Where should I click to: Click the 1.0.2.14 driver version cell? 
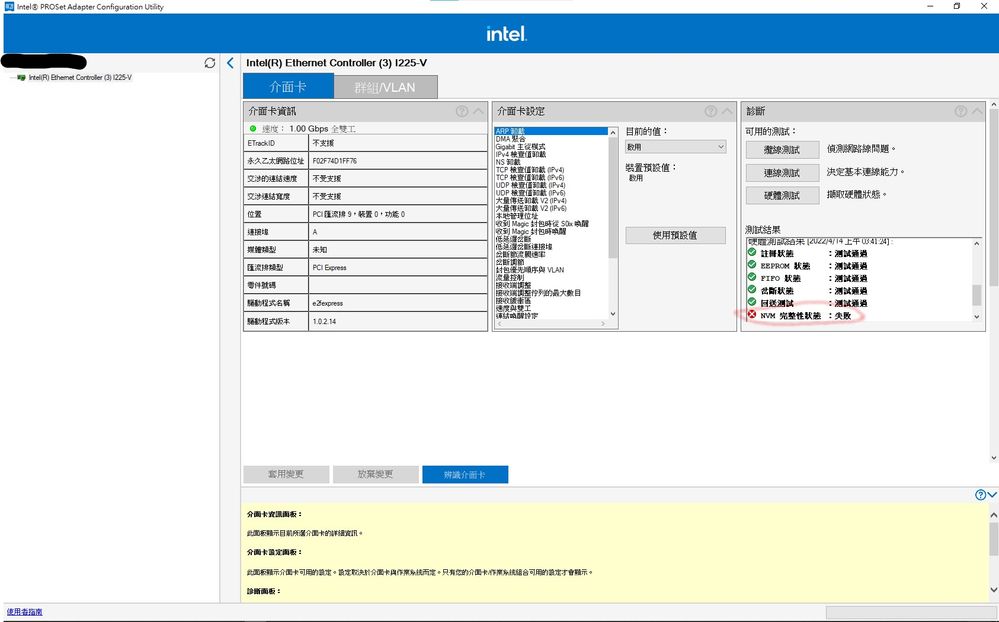point(398,321)
